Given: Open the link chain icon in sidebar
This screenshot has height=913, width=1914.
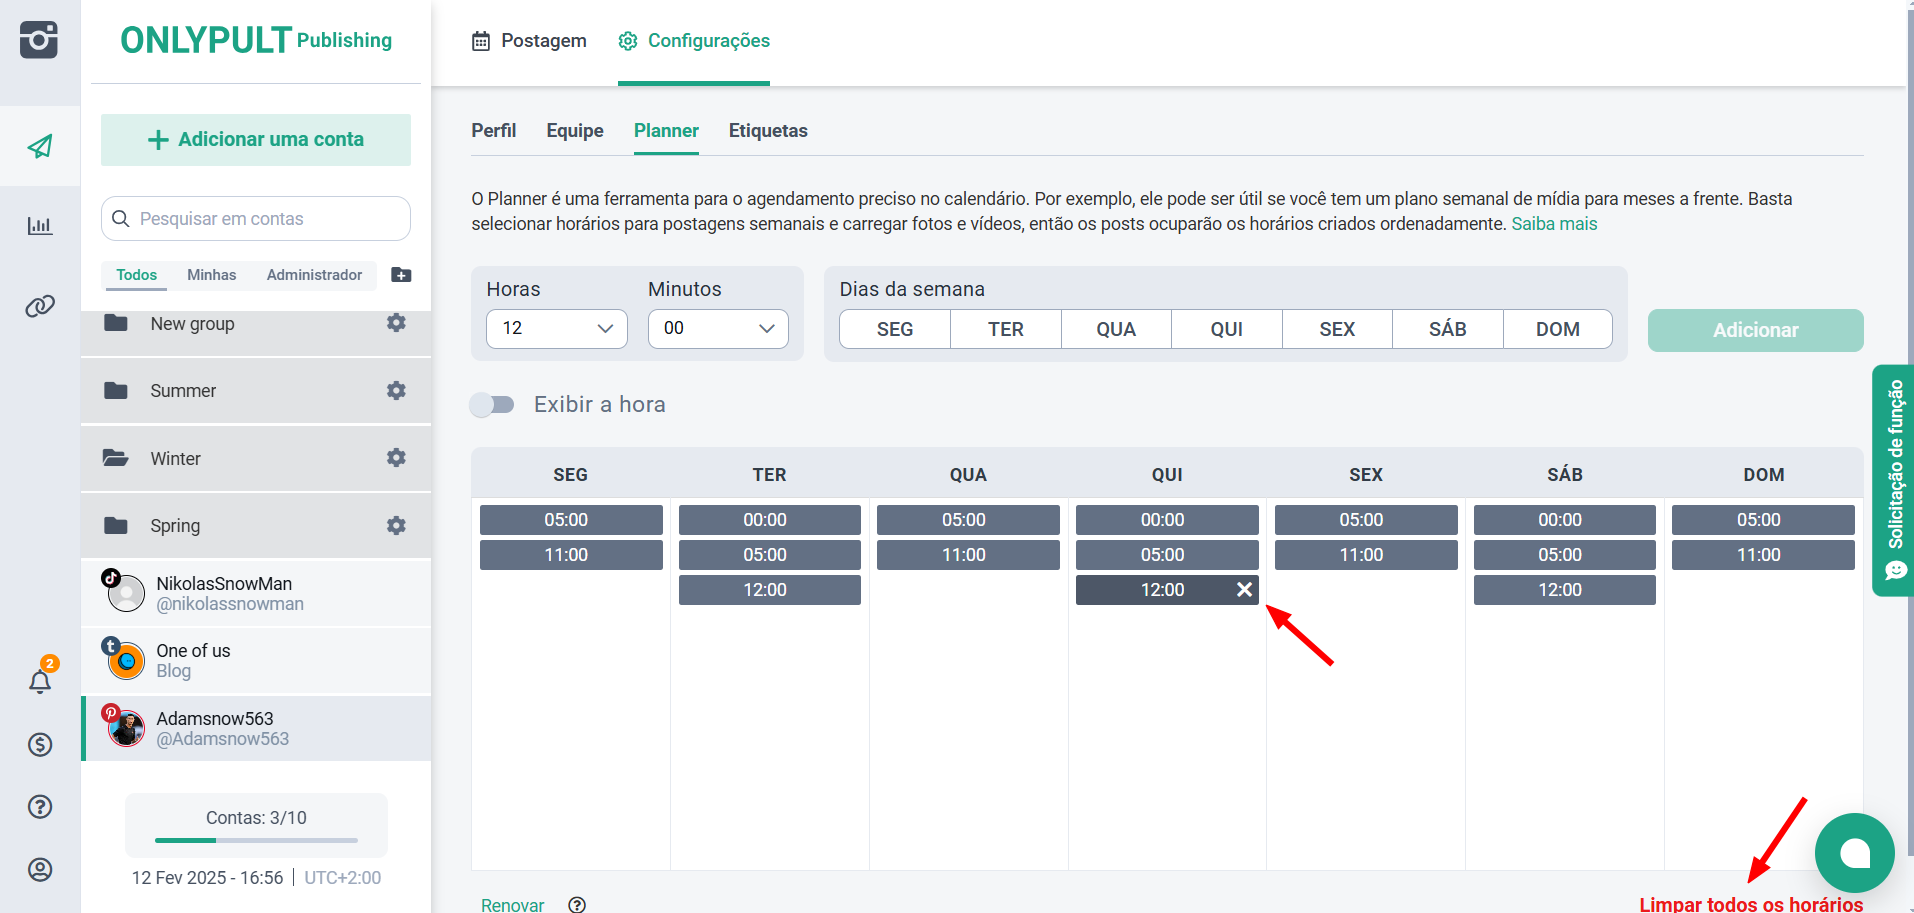Looking at the screenshot, I should tap(40, 306).
